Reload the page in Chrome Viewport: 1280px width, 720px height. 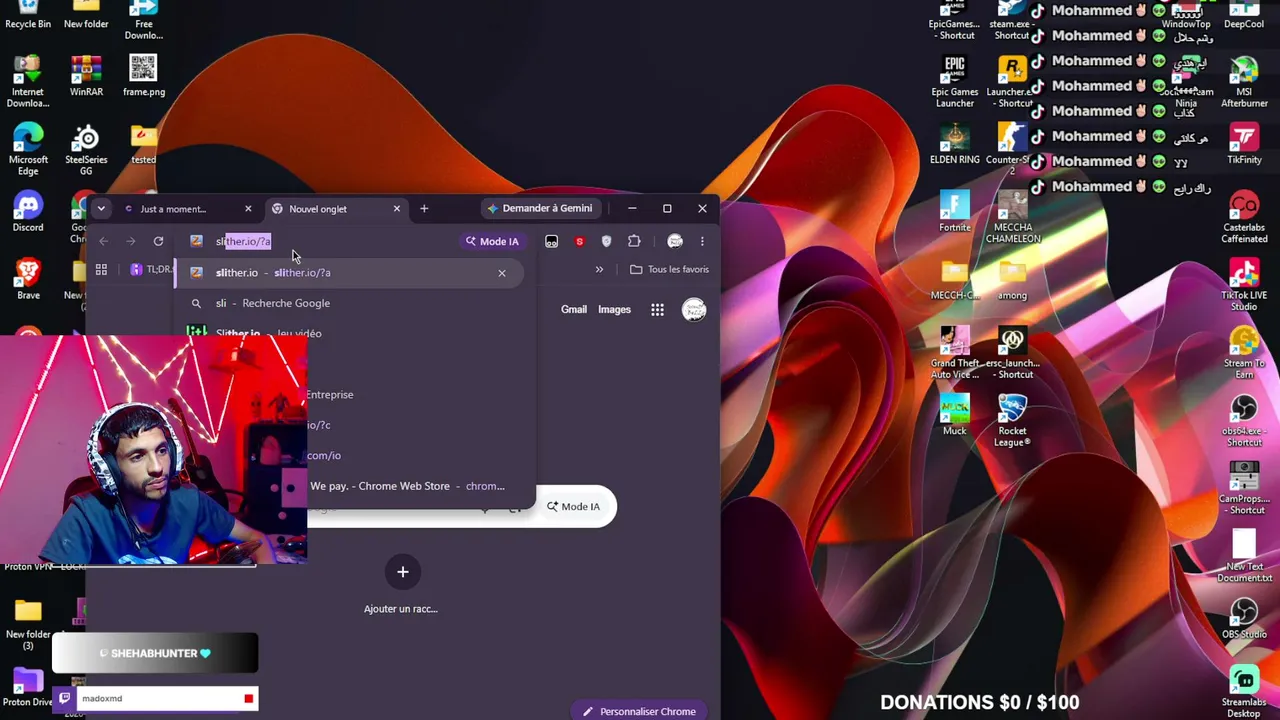[x=158, y=241]
